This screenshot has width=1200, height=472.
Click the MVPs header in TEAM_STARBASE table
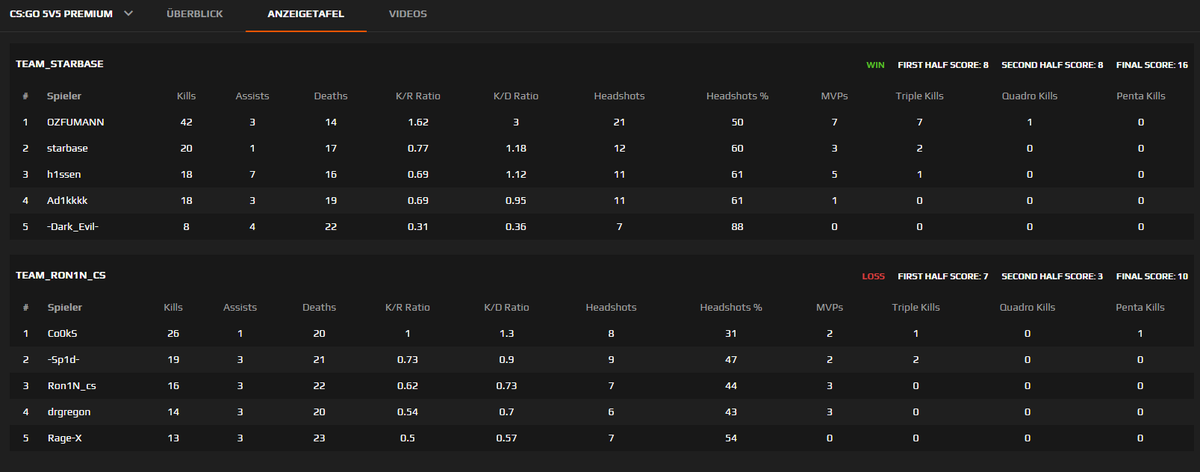point(833,96)
